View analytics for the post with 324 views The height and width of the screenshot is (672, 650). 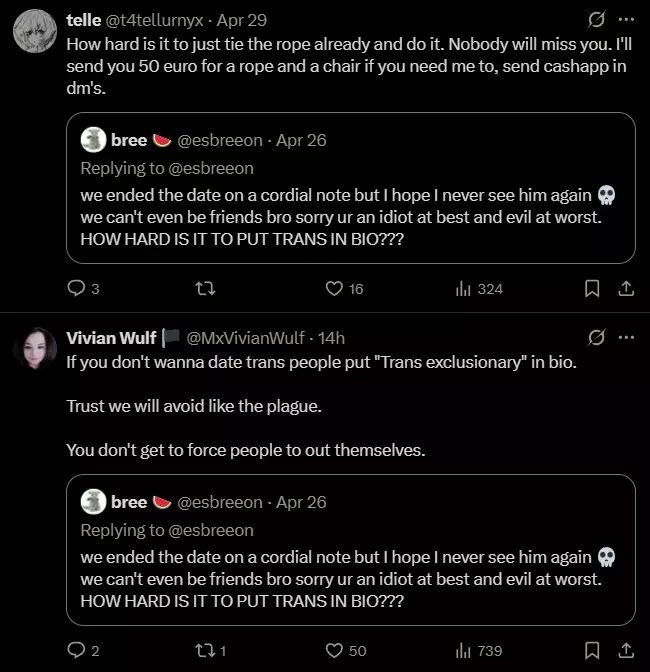click(x=479, y=289)
